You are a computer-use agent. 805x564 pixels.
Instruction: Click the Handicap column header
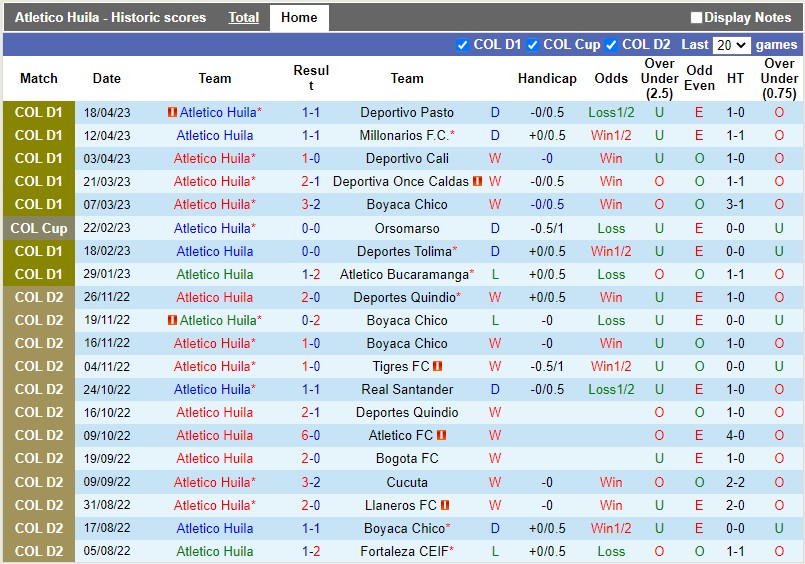547,79
